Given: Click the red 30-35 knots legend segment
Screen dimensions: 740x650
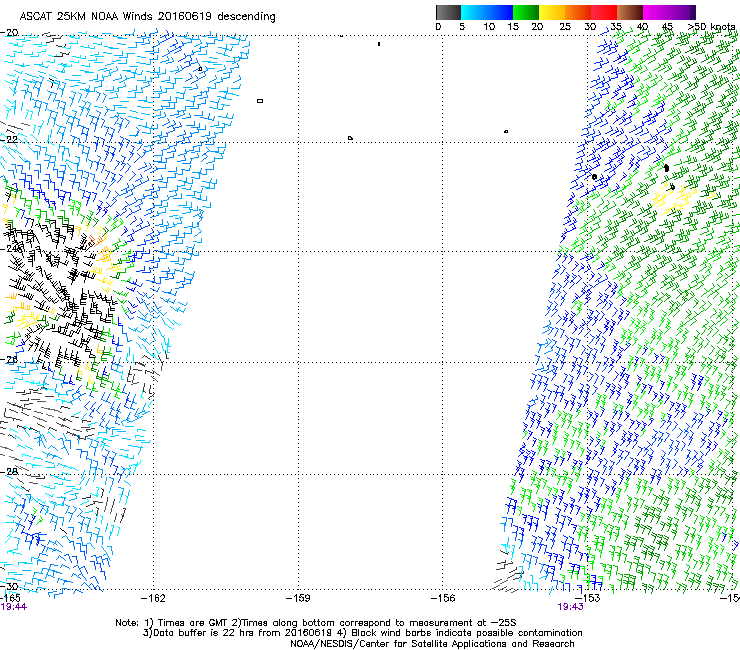Looking at the screenshot, I should tap(604, 12).
